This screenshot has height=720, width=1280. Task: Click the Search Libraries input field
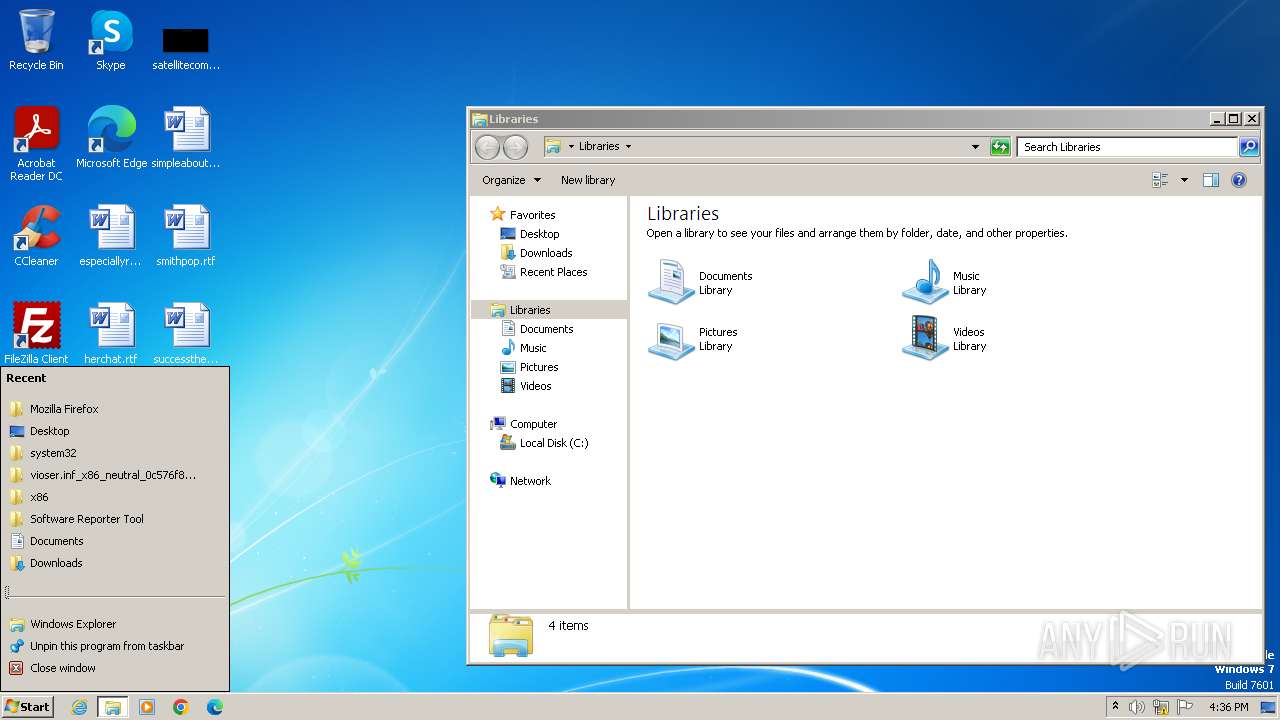point(1127,147)
